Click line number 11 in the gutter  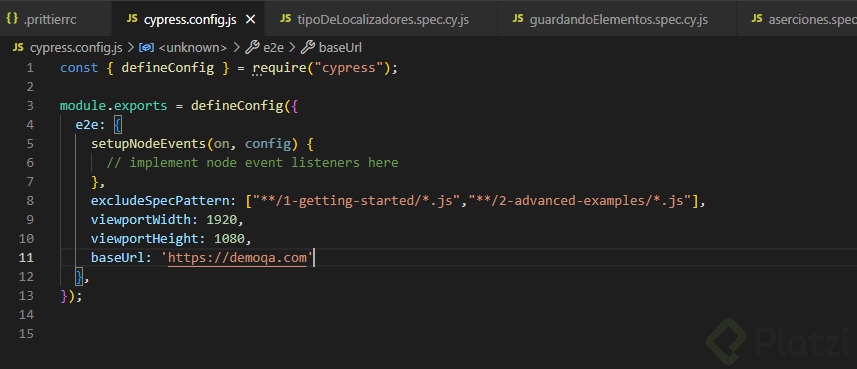click(x=26, y=257)
